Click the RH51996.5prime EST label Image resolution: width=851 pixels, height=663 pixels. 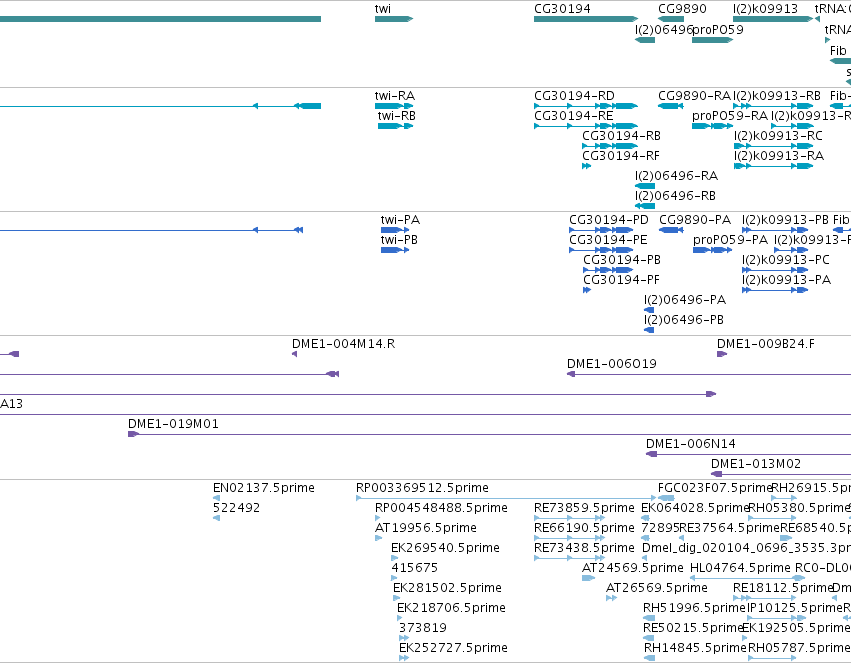[695, 608]
